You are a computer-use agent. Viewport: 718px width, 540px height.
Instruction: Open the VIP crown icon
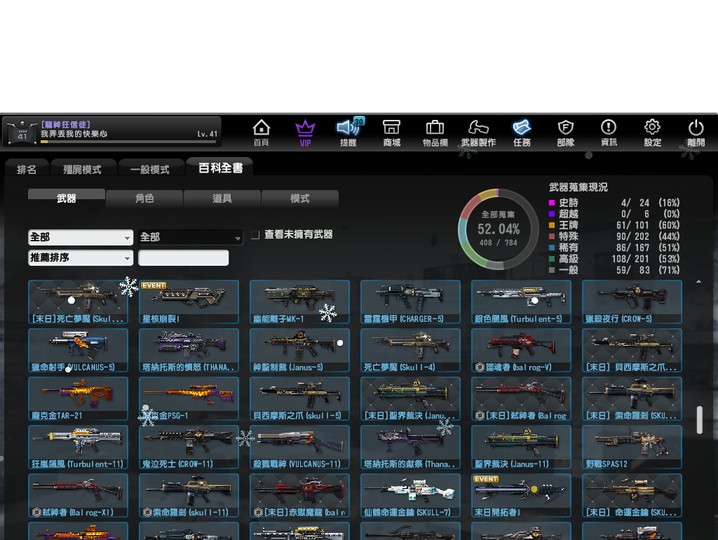click(x=305, y=132)
